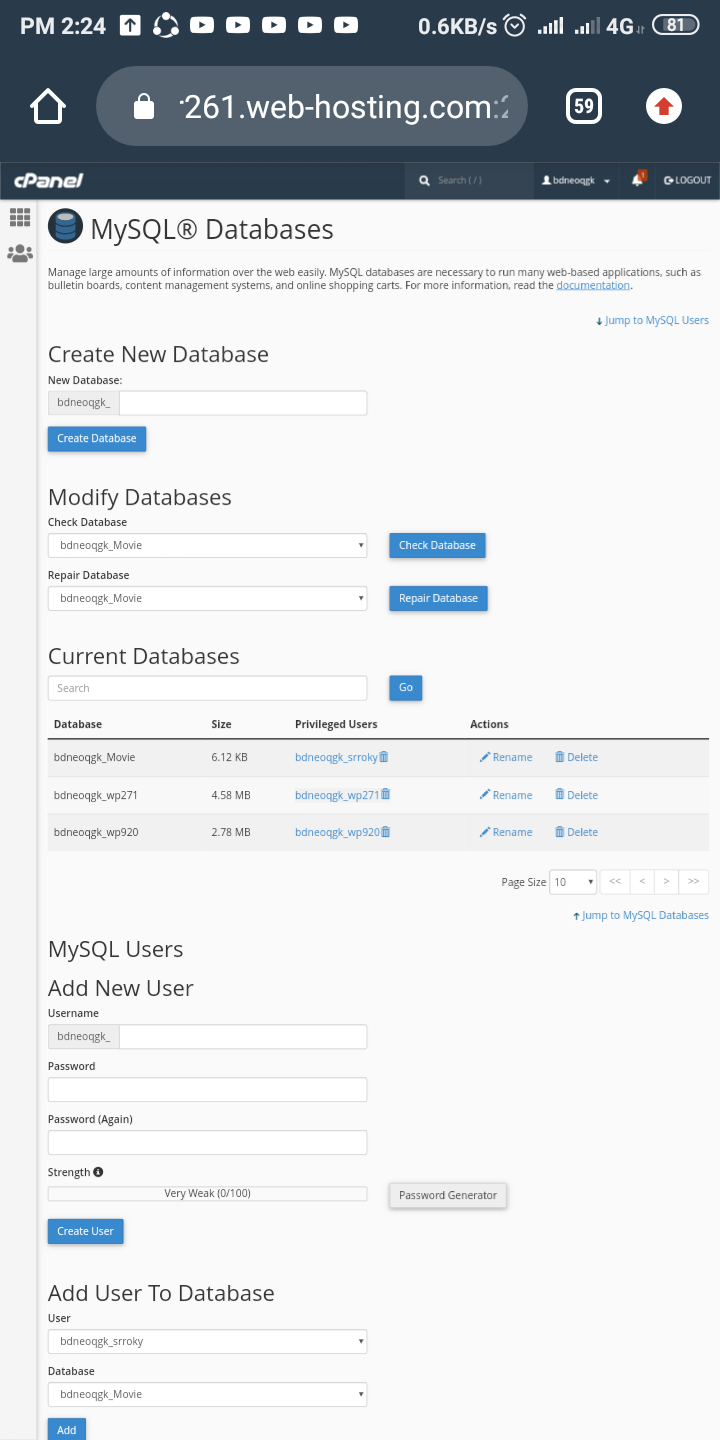Viewport: 720px width, 1440px height.
Task: Open the apps grid sidebar icon
Action: (19, 217)
